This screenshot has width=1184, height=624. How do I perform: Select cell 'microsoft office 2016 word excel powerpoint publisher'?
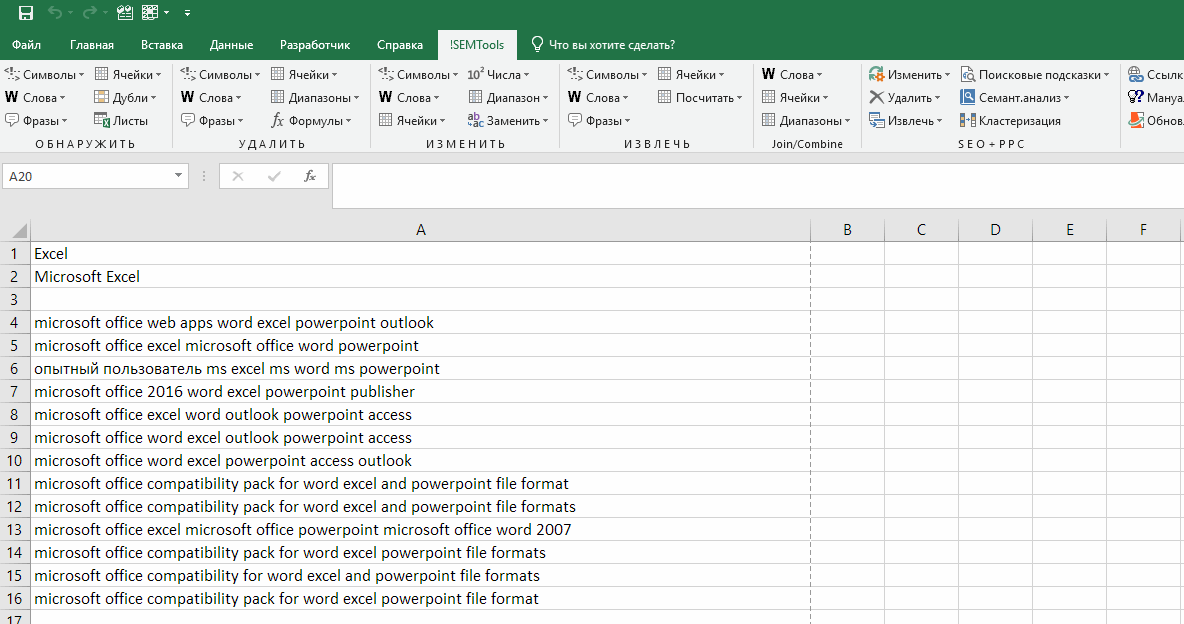coord(421,391)
